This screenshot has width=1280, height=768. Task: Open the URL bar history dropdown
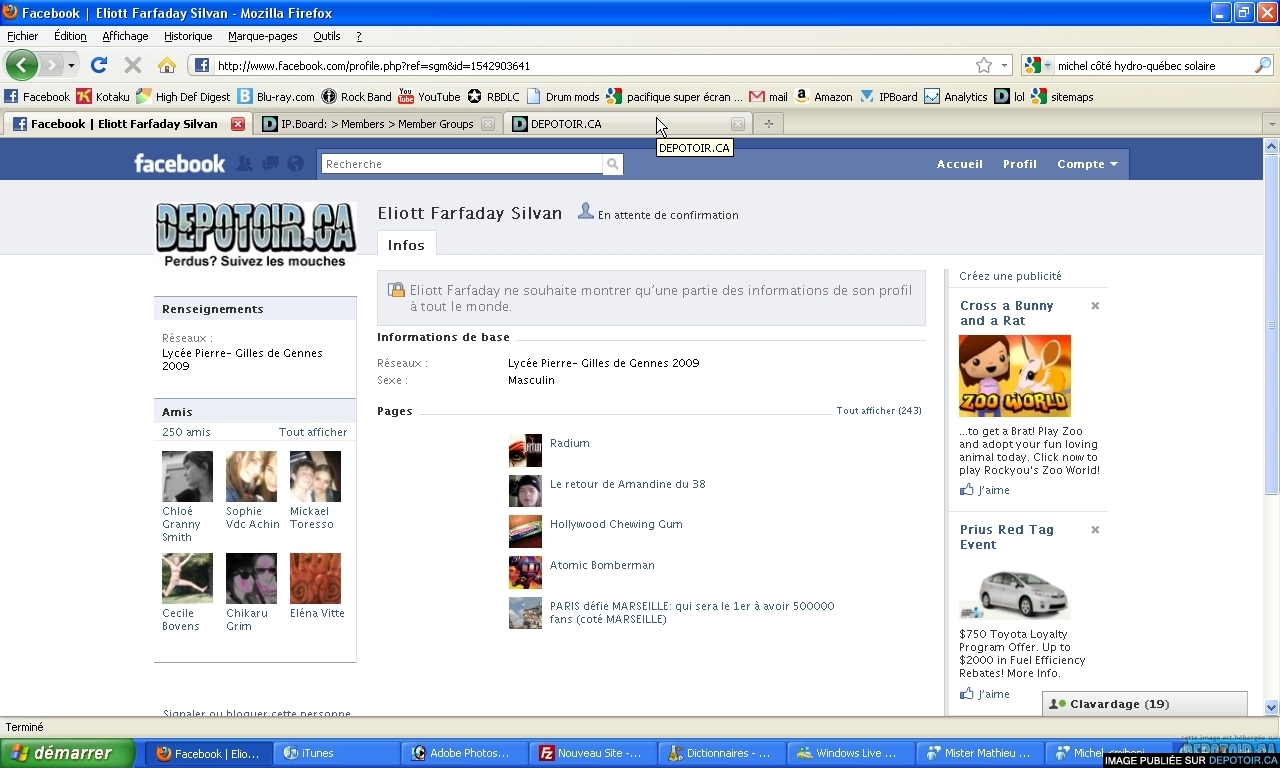pos(1005,66)
